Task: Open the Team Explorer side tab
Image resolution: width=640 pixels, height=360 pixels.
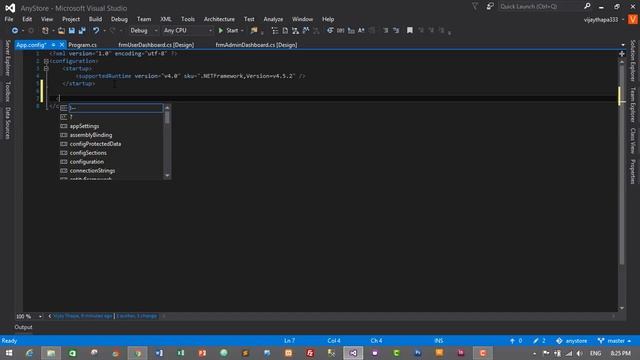Action: (x=633, y=105)
